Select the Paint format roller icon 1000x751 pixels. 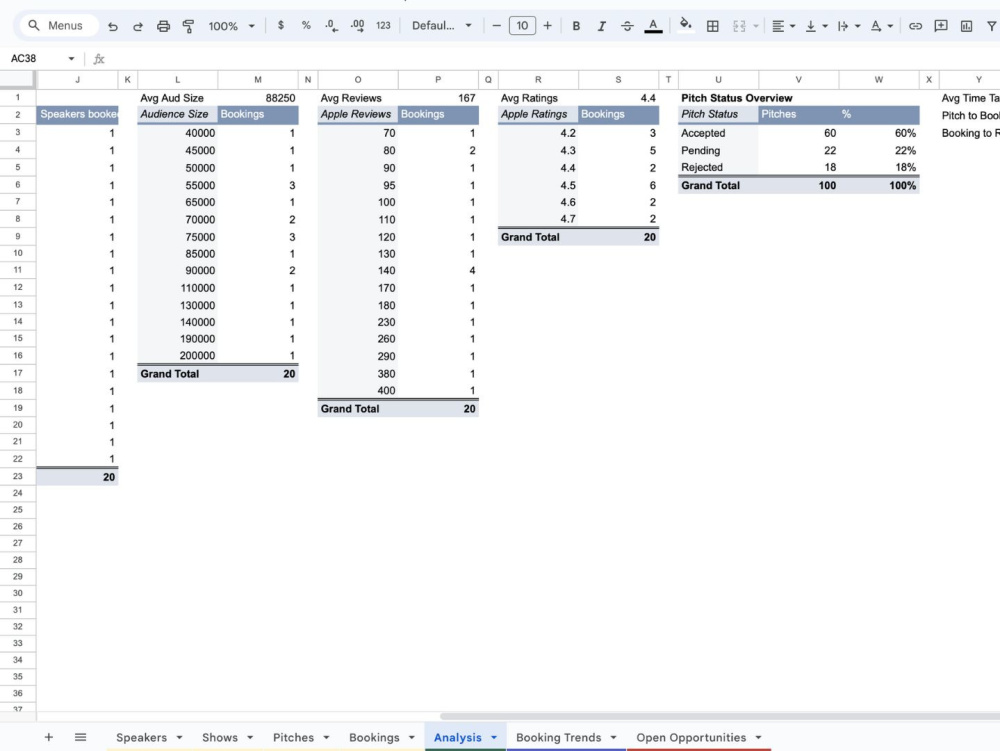click(x=188, y=26)
